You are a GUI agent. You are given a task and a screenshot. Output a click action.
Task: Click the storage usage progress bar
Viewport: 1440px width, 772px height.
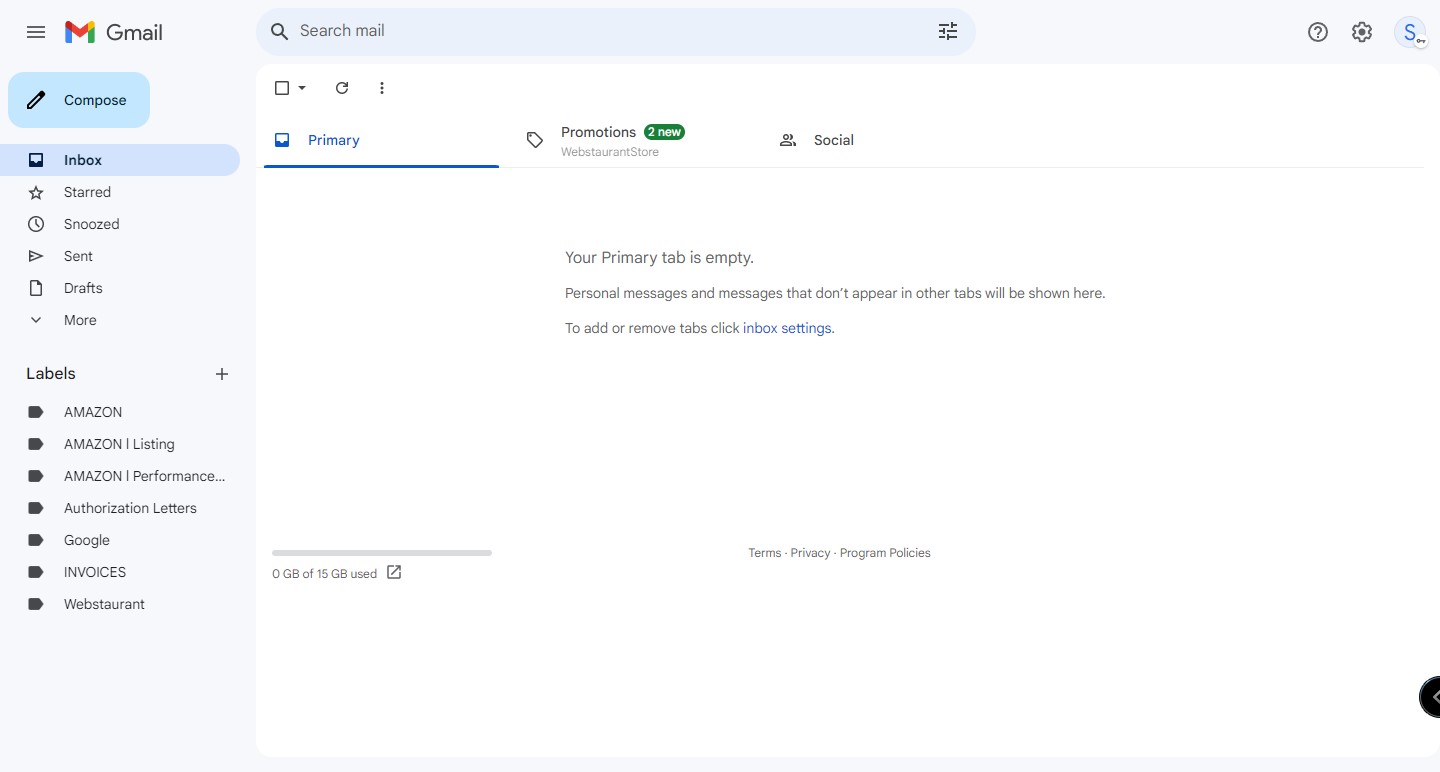pos(382,553)
